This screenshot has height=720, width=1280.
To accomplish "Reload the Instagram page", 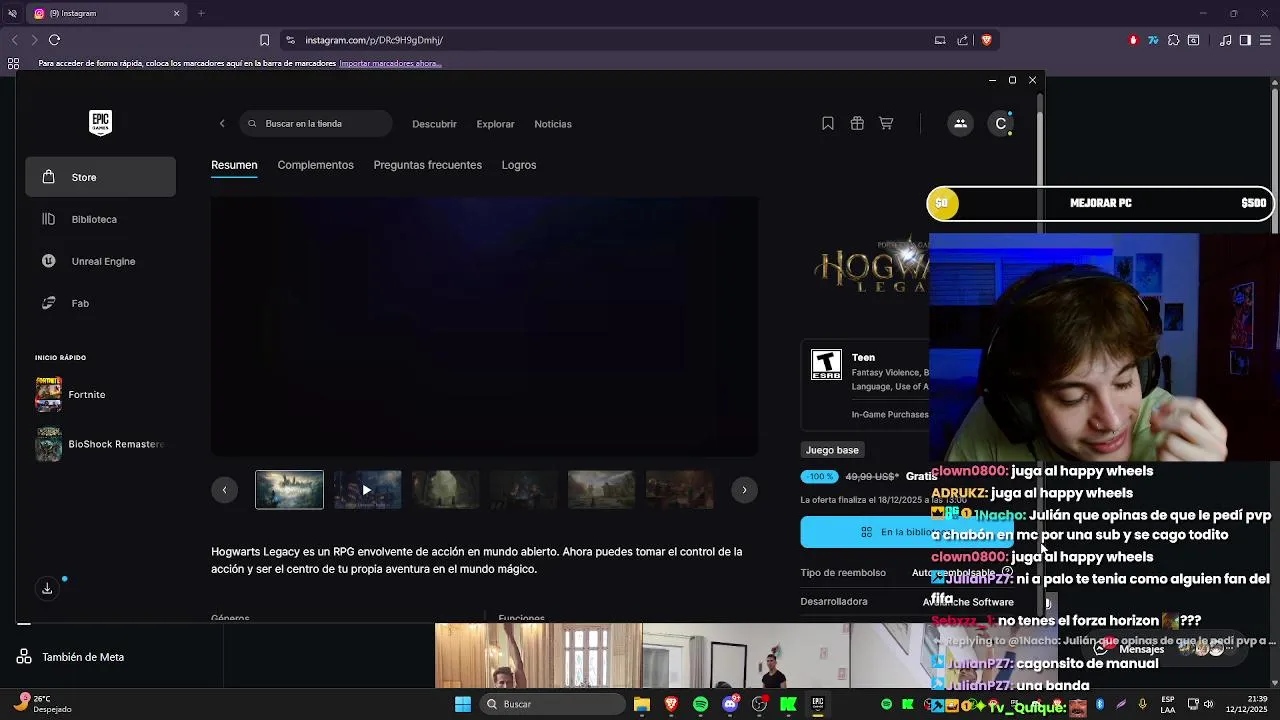I will pyautogui.click(x=54, y=40).
